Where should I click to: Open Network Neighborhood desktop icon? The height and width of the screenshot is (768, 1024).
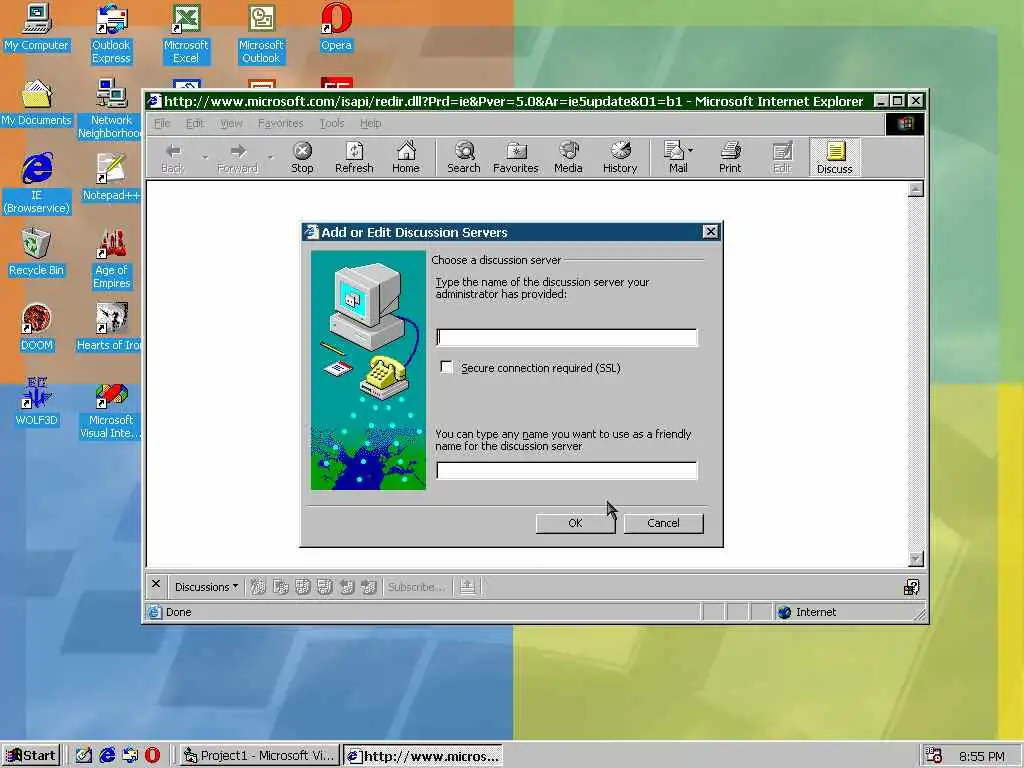pos(110,108)
